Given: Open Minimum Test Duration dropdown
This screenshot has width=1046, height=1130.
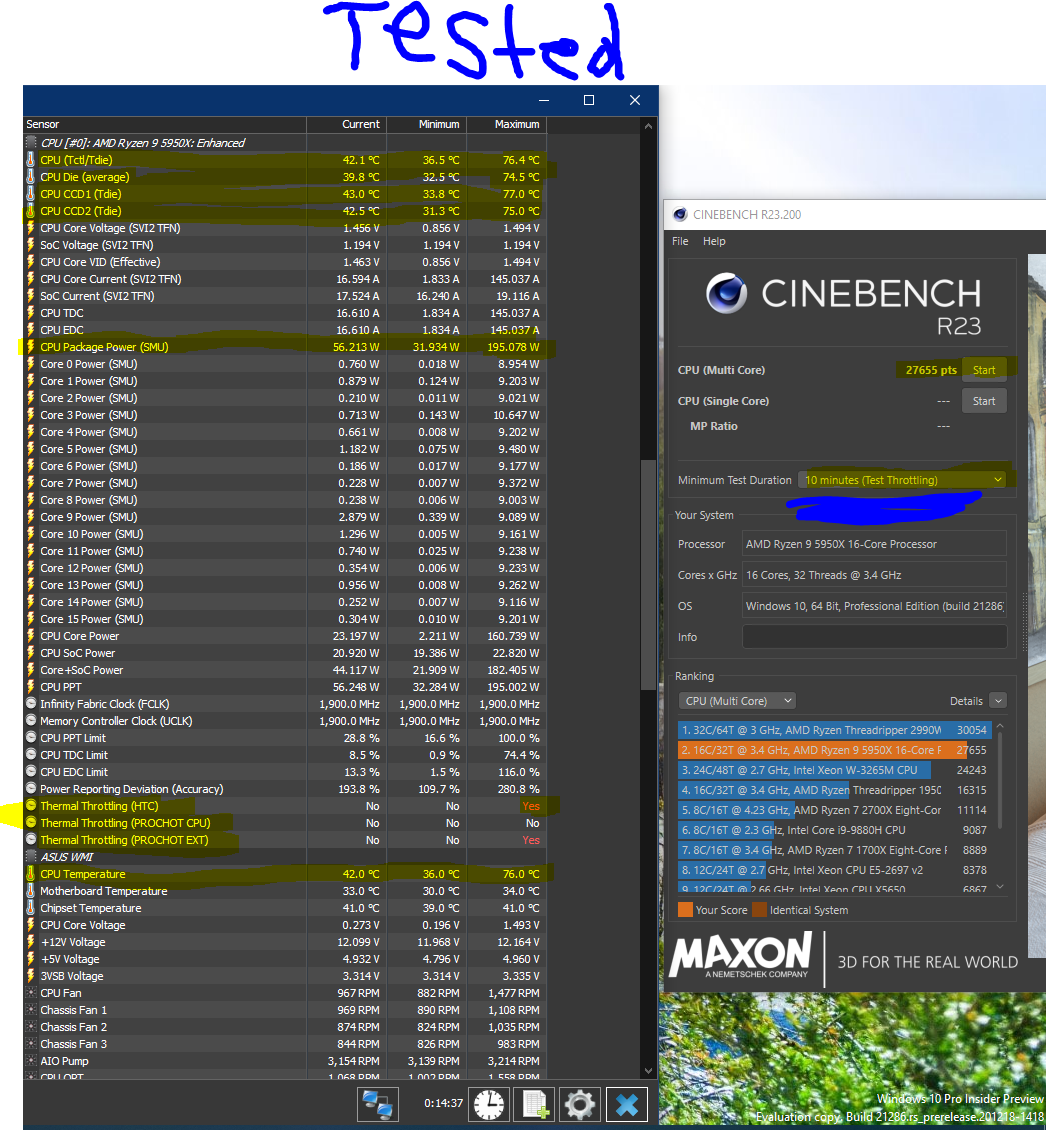Looking at the screenshot, I should pyautogui.click(x=902, y=480).
